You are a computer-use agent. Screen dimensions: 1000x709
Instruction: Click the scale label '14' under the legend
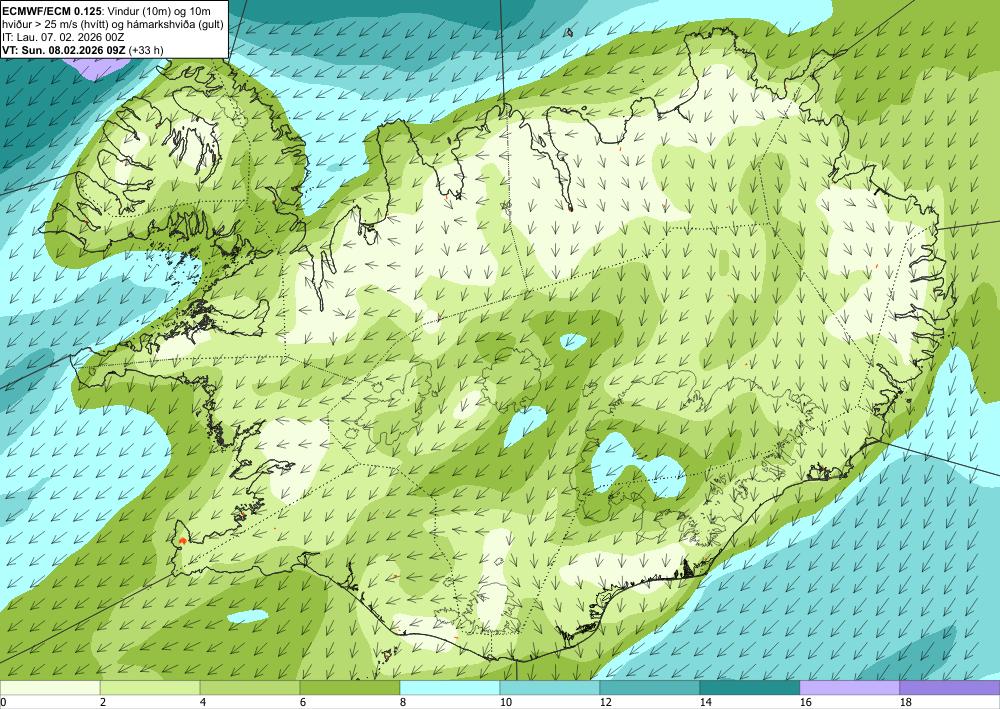click(x=705, y=702)
